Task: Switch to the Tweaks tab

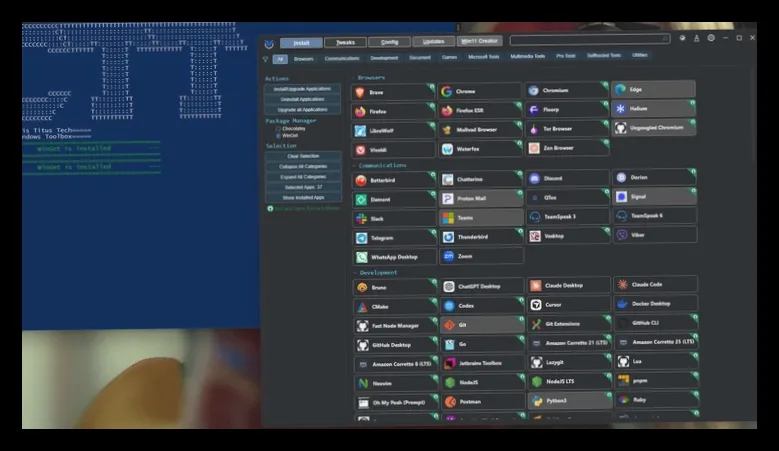Action: pos(345,43)
